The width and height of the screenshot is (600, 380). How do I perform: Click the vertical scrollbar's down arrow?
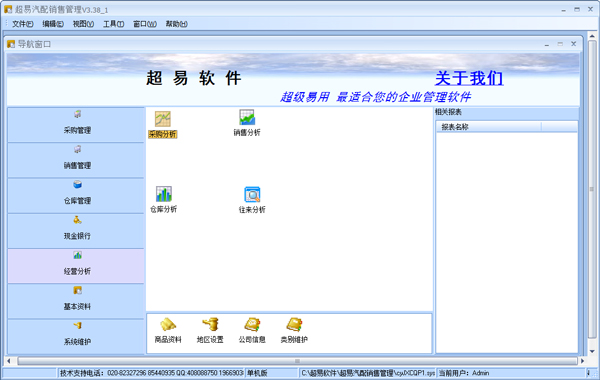(x=592, y=351)
